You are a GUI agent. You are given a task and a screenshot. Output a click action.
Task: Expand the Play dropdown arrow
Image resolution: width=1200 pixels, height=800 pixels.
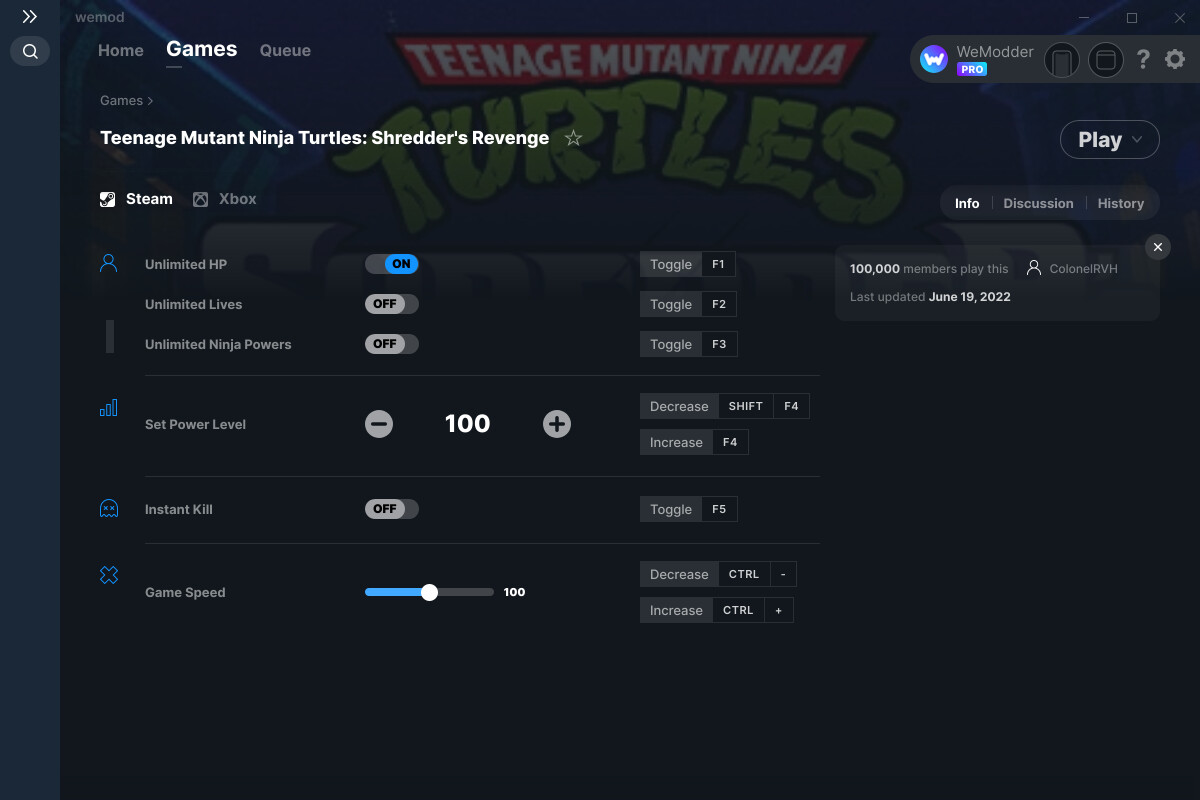coord(1137,140)
